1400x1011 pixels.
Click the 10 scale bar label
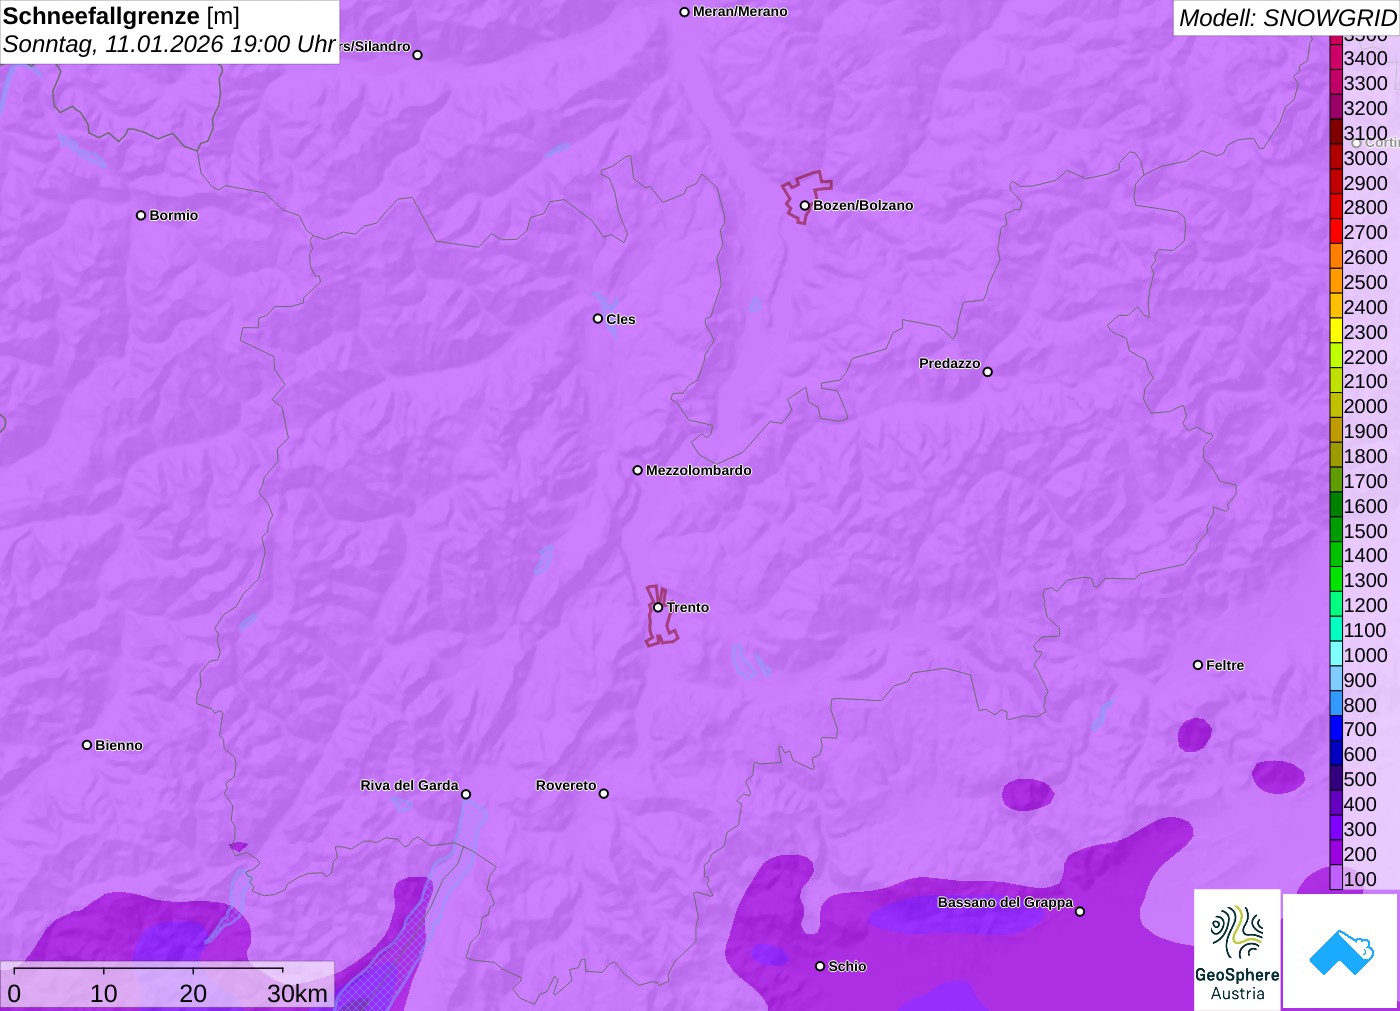(104, 993)
